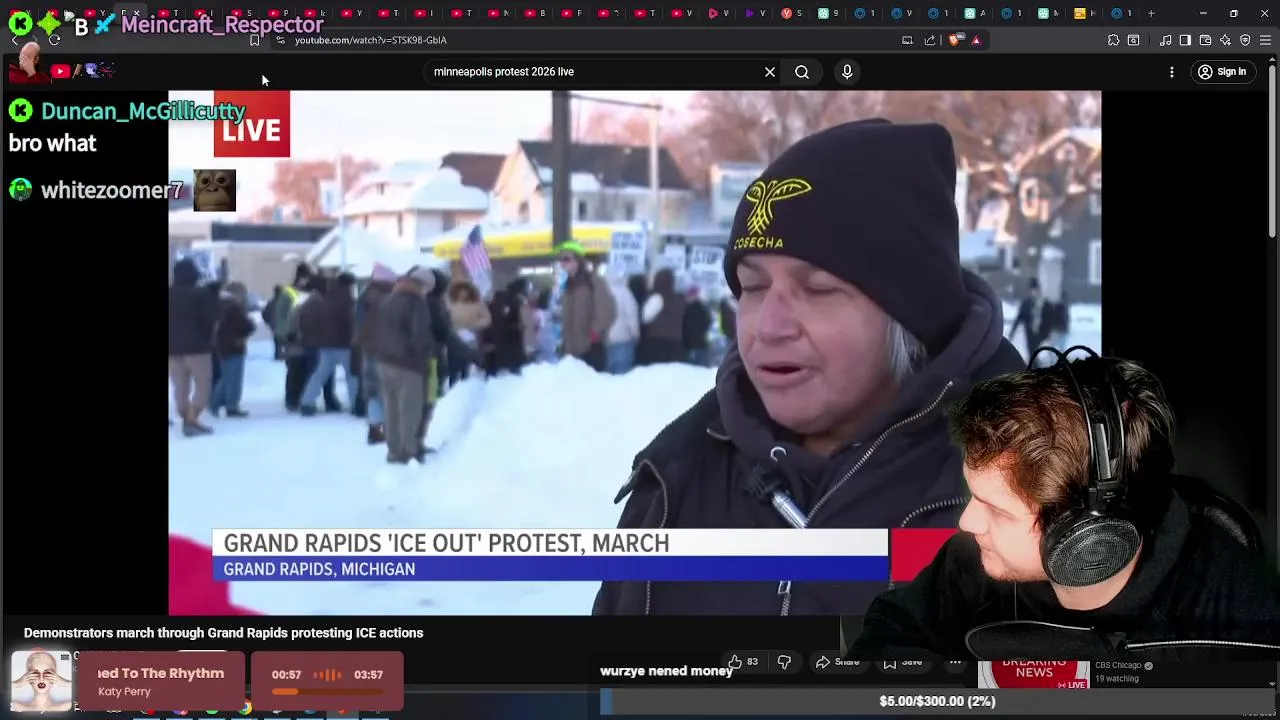Open a new browser tab with plus
Viewport: 1280px width, 720px height.
1151,13
